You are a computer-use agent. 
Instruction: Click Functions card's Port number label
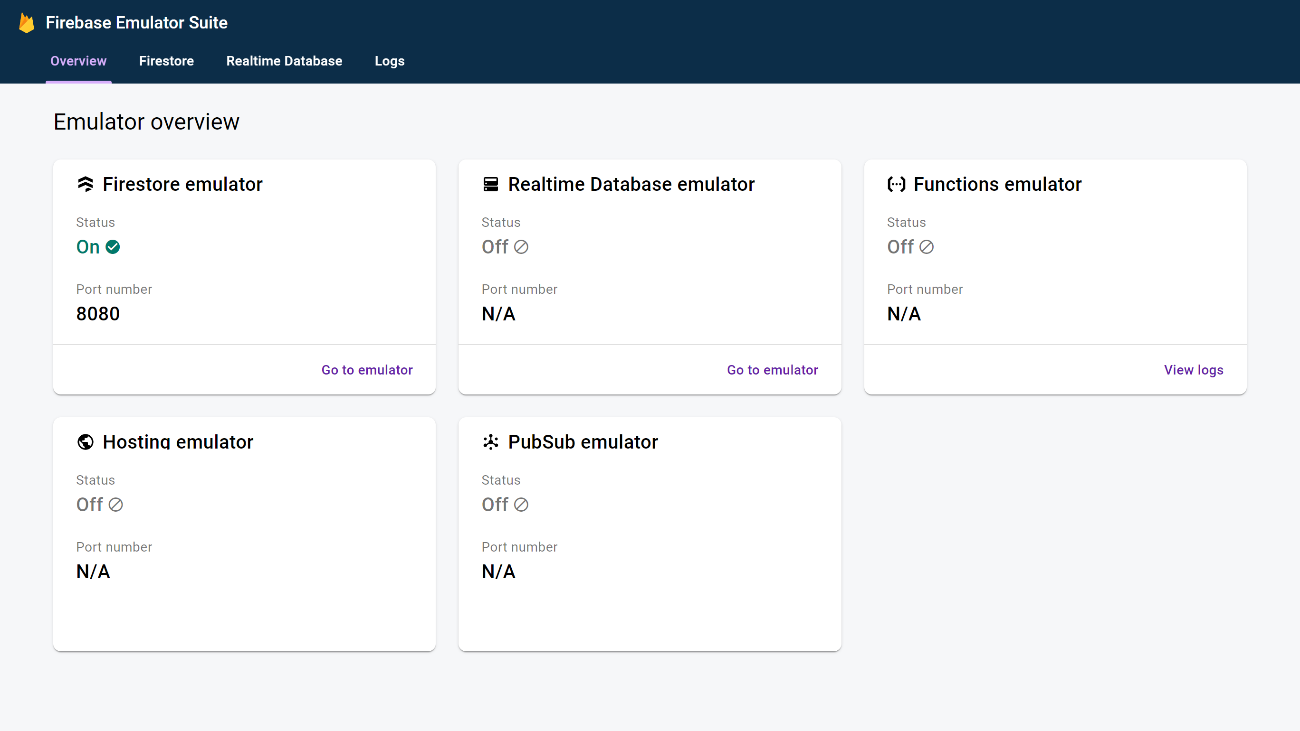[925, 289]
